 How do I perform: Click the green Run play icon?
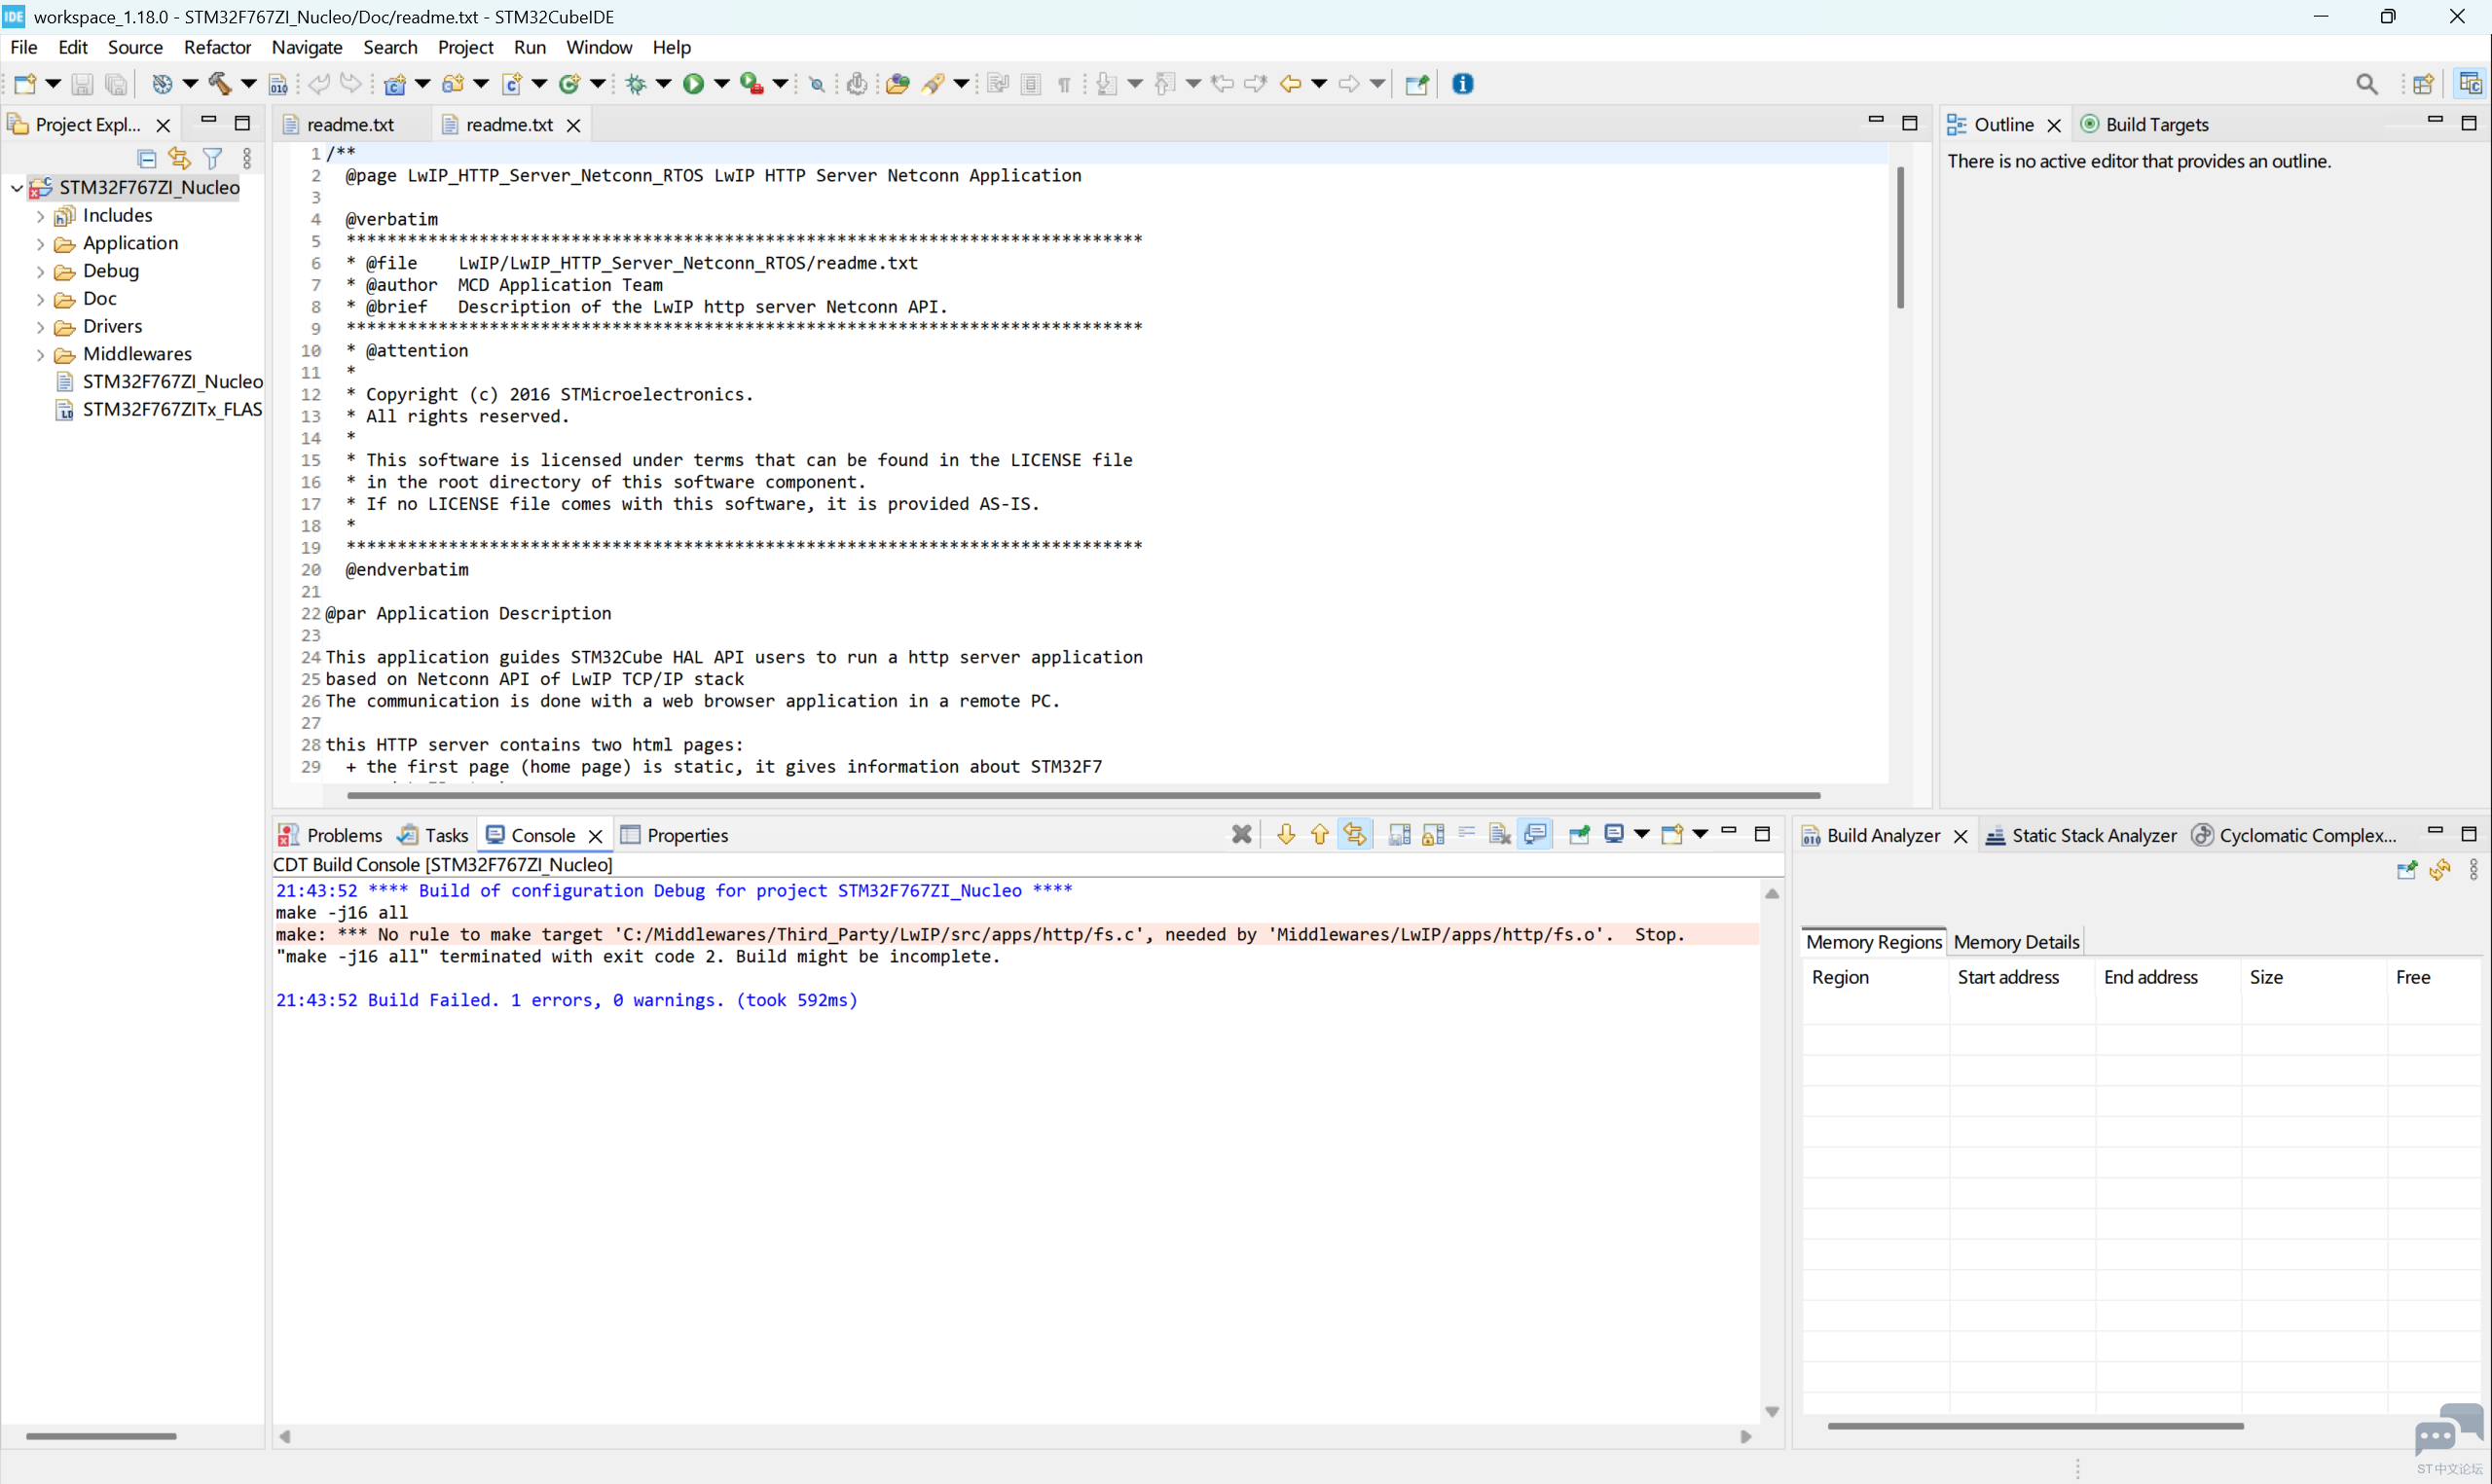coord(693,84)
